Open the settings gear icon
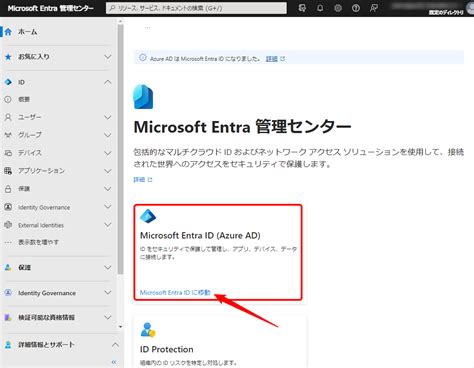Viewport: 474px width, 368px height. point(338,8)
